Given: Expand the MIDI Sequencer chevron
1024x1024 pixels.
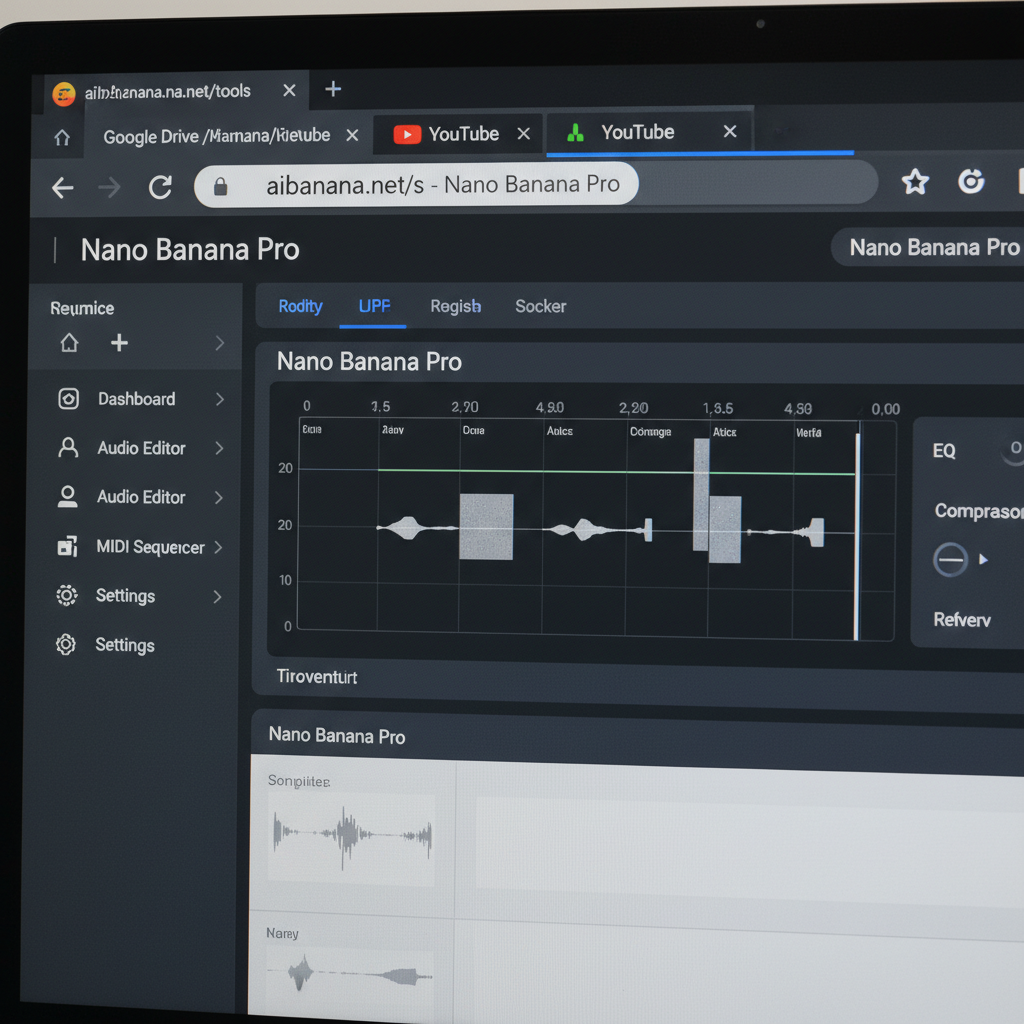Looking at the screenshot, I should (x=218, y=547).
